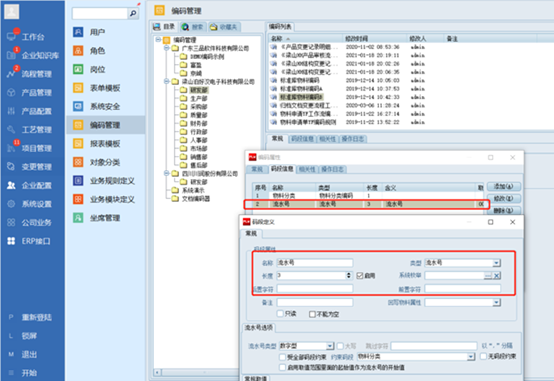The image size is (554, 381).
Task: Click the 名称 name input field
Action: [314, 263]
